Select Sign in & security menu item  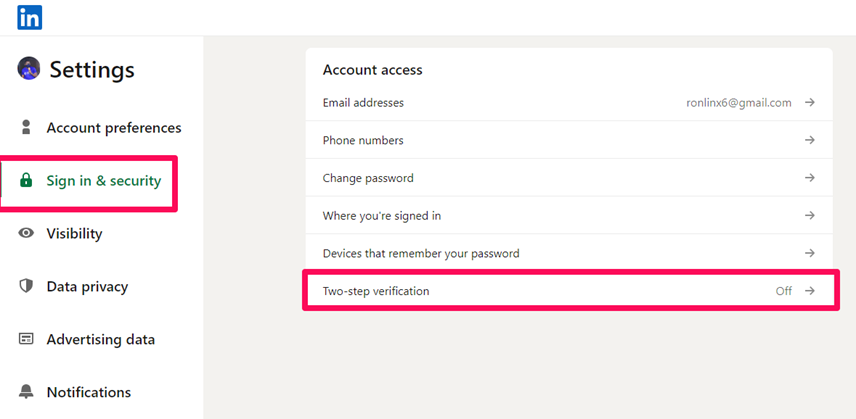click(x=104, y=181)
